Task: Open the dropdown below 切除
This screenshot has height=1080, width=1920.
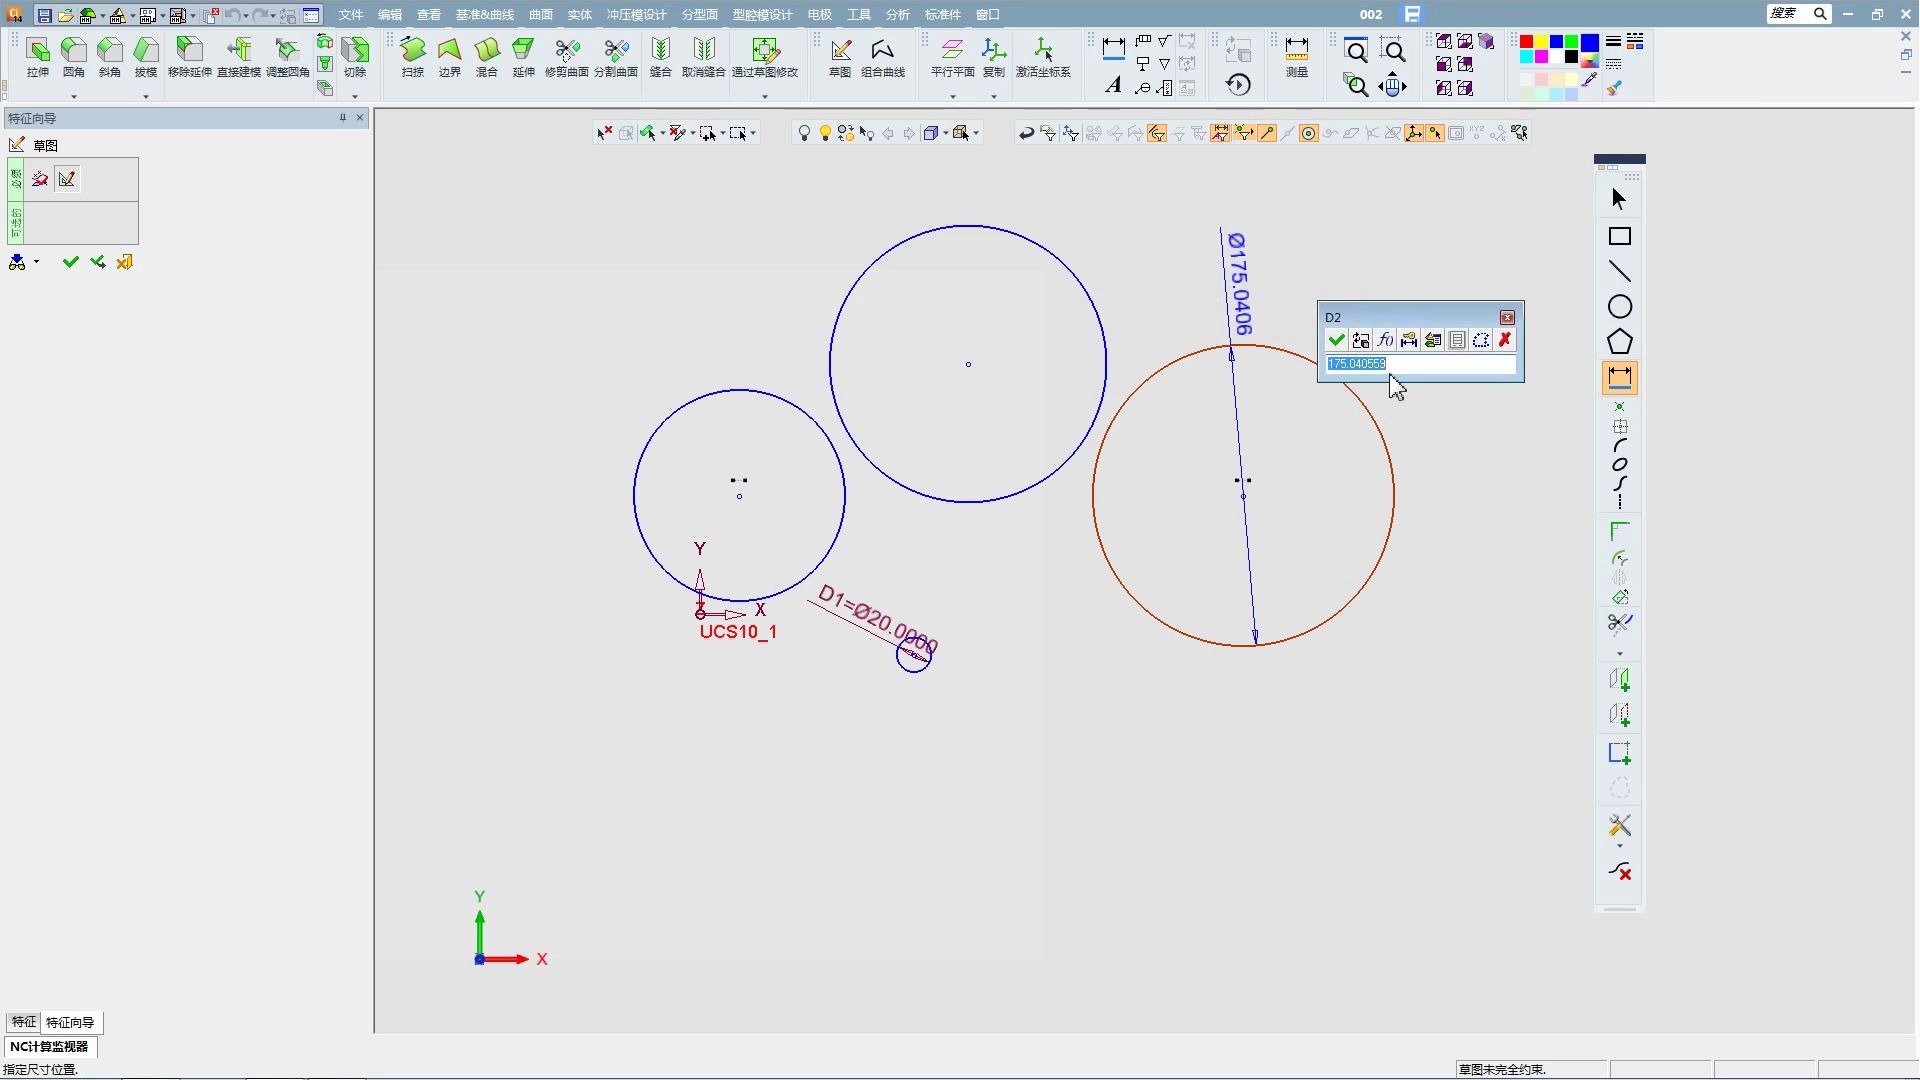Action: [355, 97]
